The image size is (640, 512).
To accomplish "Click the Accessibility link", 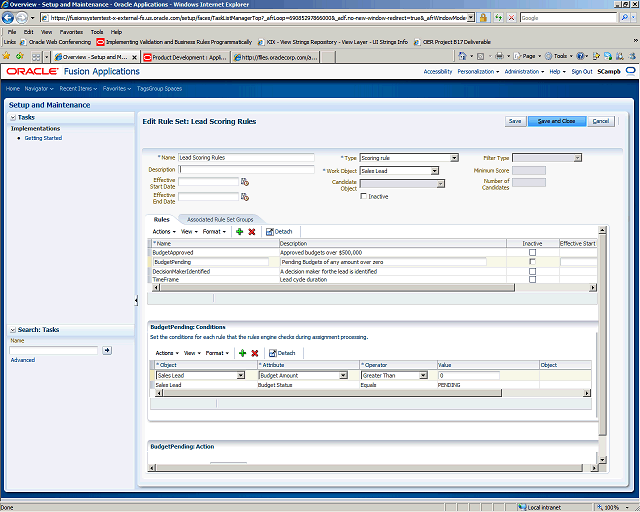I will tap(438, 71).
